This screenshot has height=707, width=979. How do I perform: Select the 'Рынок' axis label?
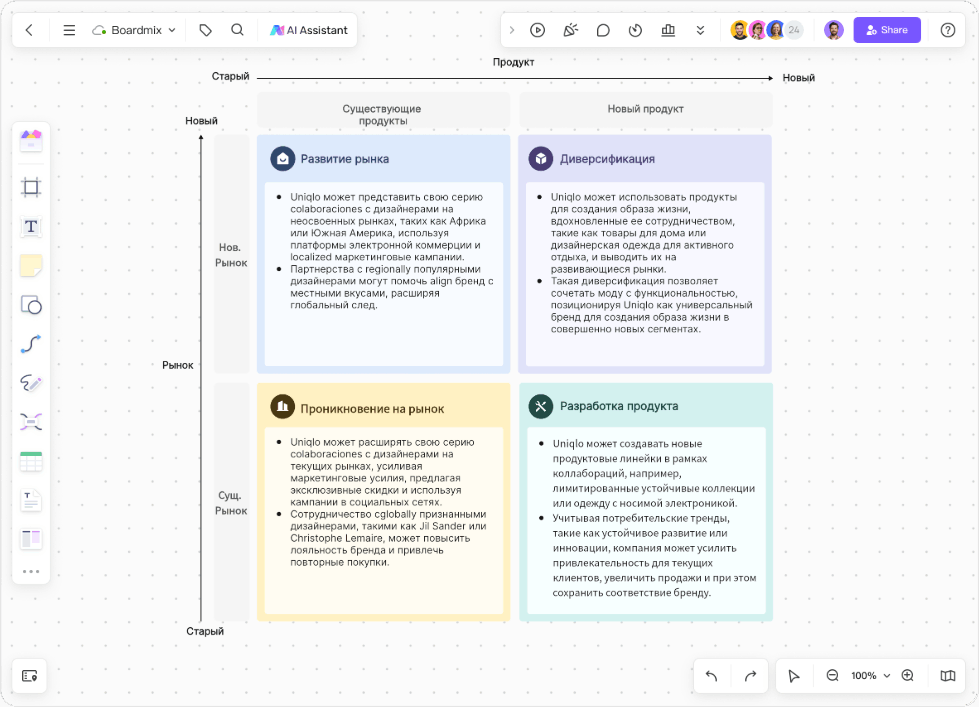(177, 365)
